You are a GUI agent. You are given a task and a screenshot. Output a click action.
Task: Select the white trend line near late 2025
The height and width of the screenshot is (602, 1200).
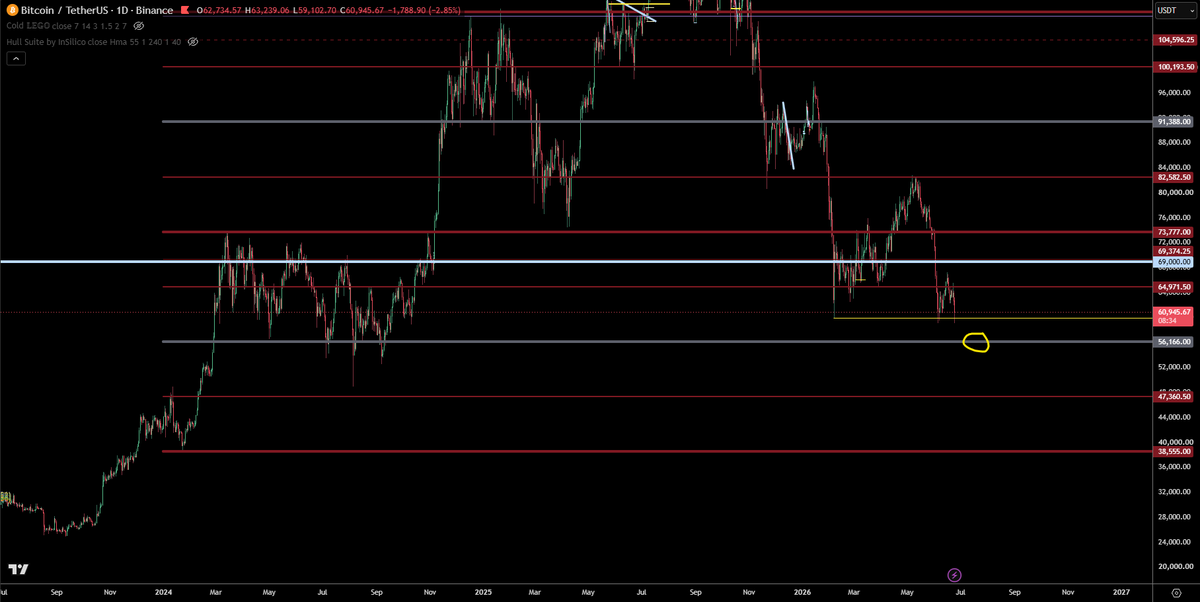pos(788,135)
